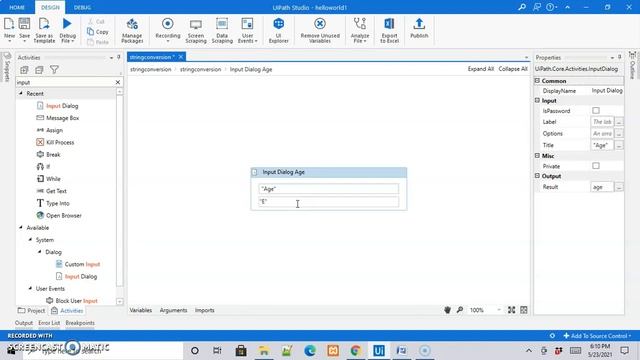Screen dimensions: 640x360
Task: Click the "Age" title field in activity
Action: [329, 189]
